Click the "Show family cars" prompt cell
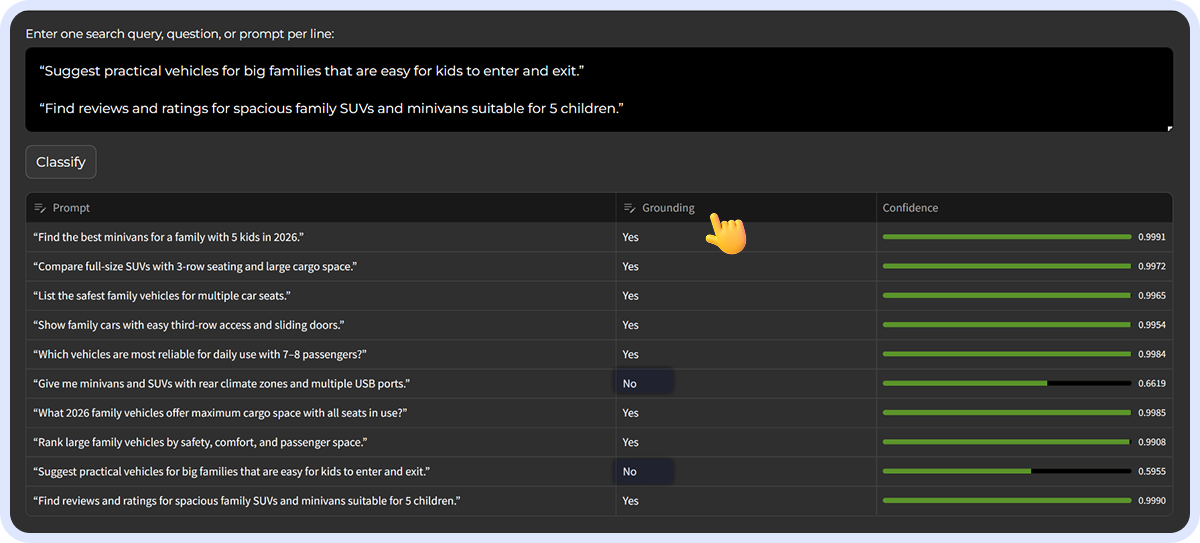This screenshot has width=1200, height=543. [189, 325]
